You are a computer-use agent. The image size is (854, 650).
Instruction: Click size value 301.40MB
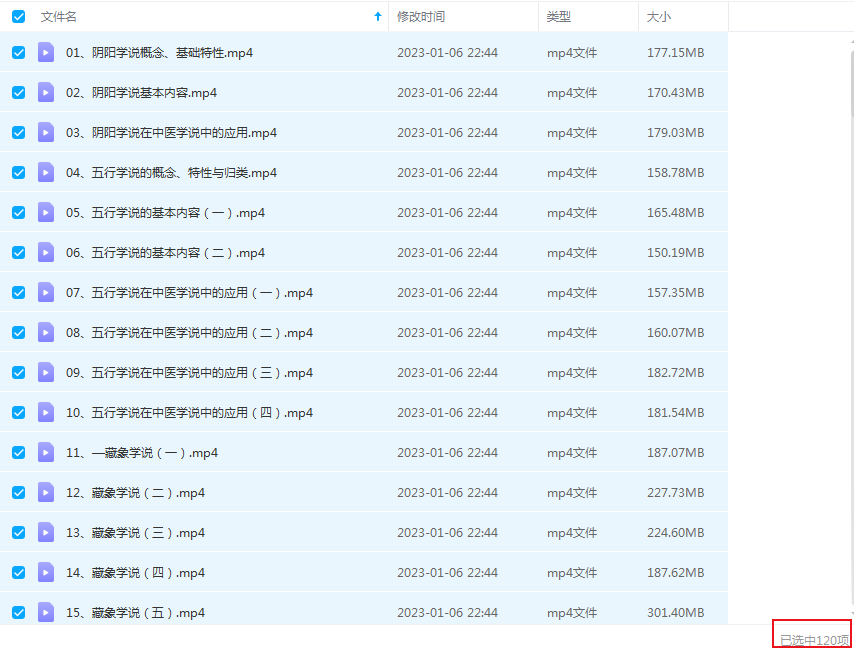(x=675, y=613)
